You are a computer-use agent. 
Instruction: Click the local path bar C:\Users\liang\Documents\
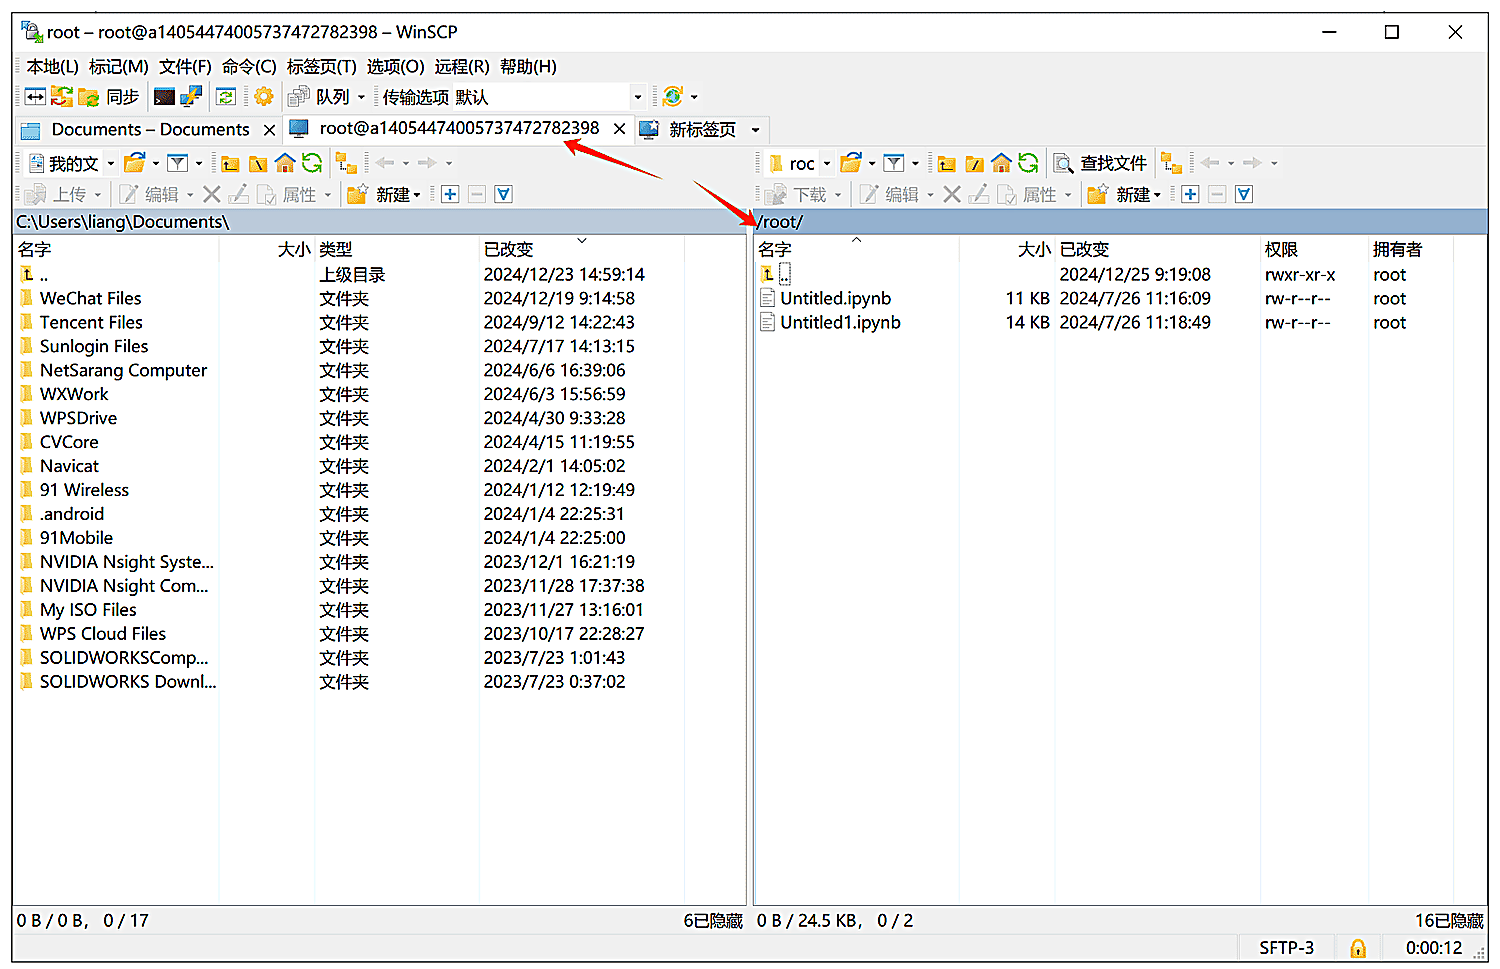click(379, 222)
